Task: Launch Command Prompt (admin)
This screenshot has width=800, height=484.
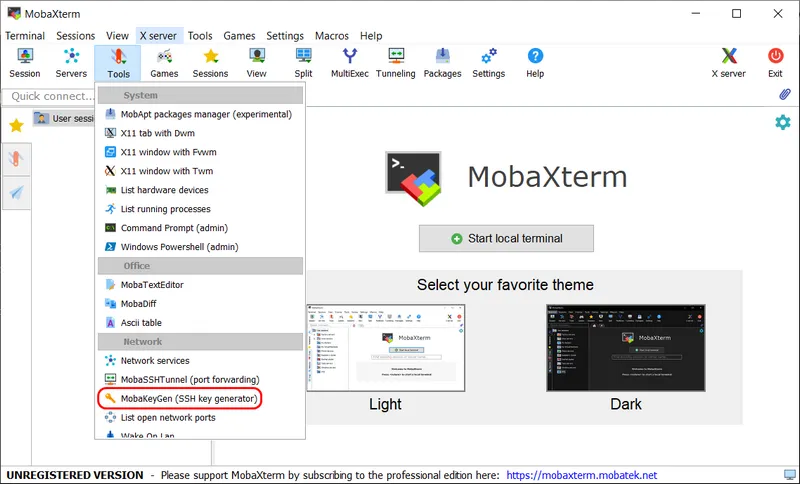Action: coord(200,228)
